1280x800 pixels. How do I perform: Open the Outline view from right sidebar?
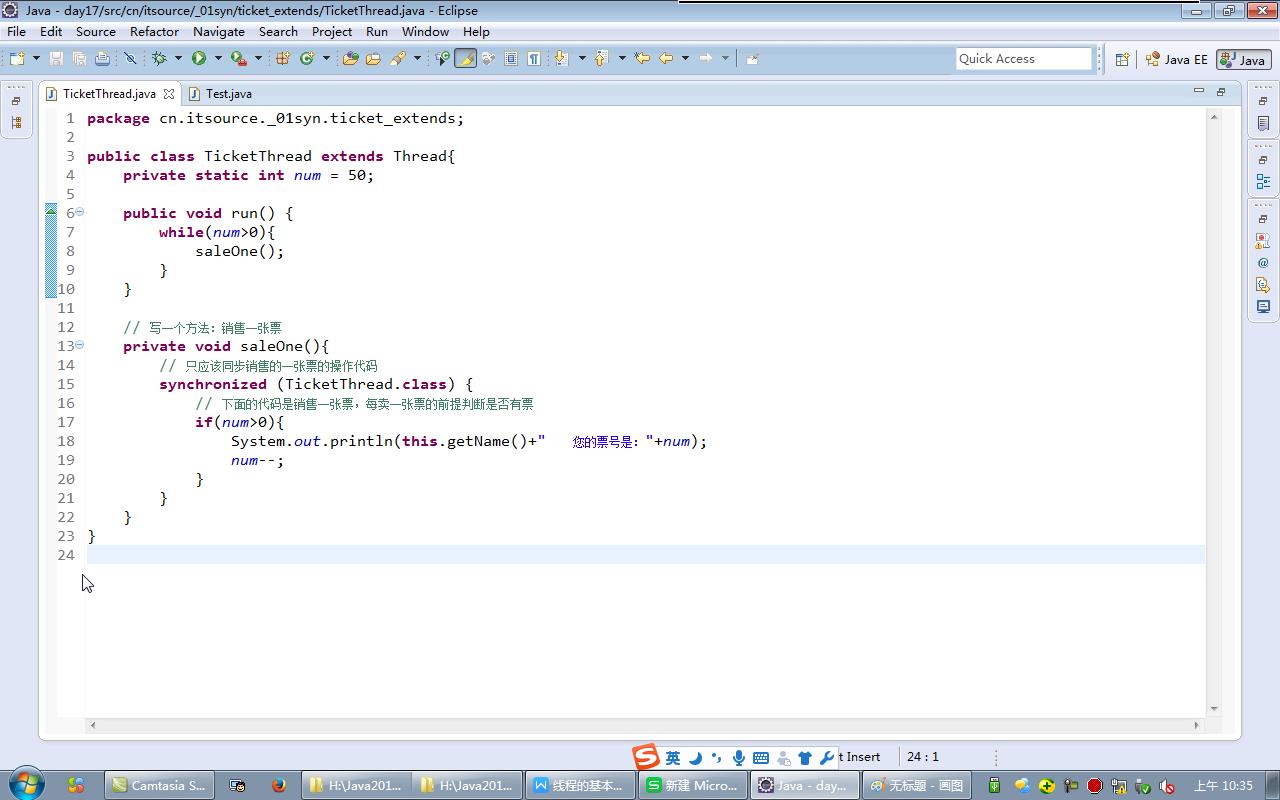pyautogui.click(x=1263, y=182)
